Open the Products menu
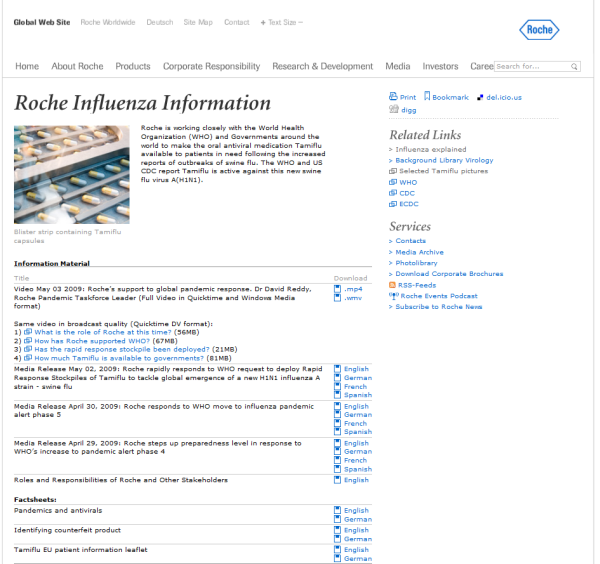Viewport: 600px width, 564px height. (132, 67)
